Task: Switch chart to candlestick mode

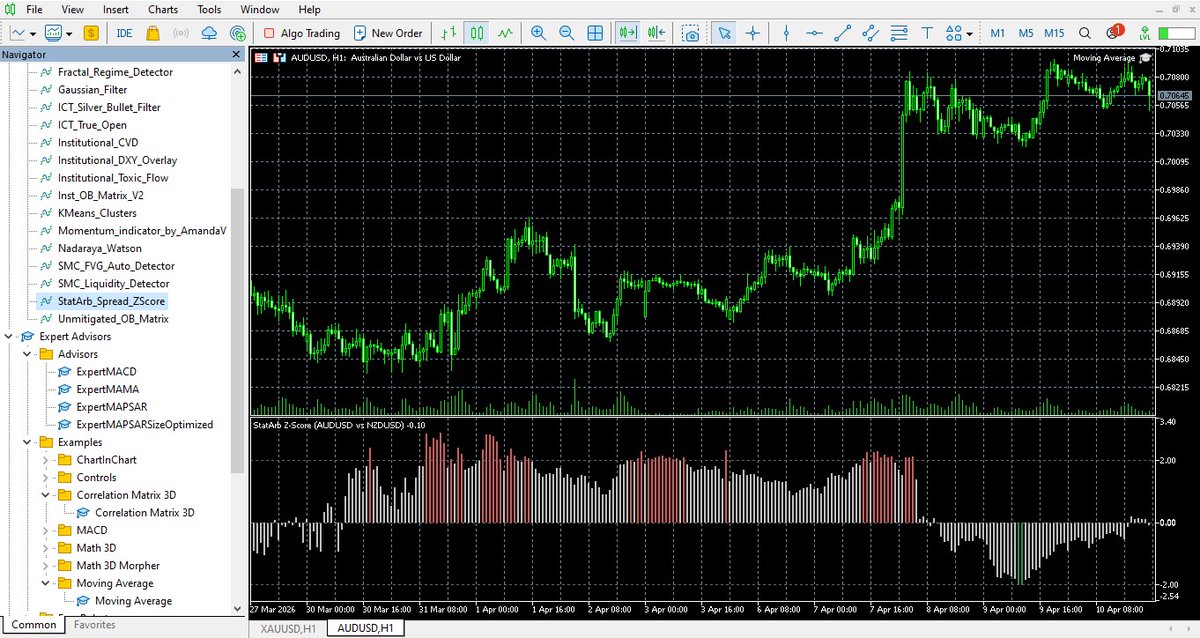Action: (478, 33)
